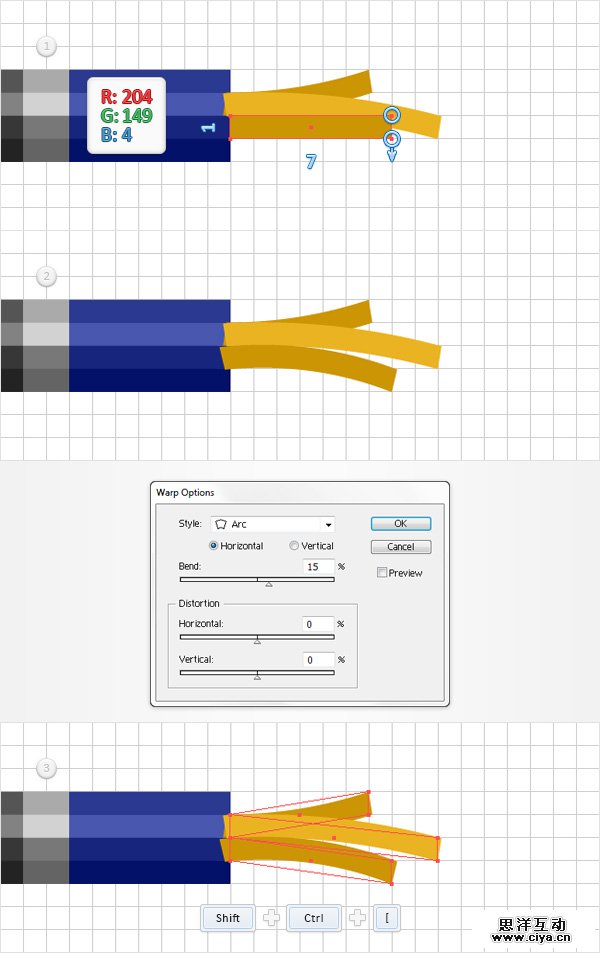Click the plus sign between Ctrl and bracket key

point(357,918)
